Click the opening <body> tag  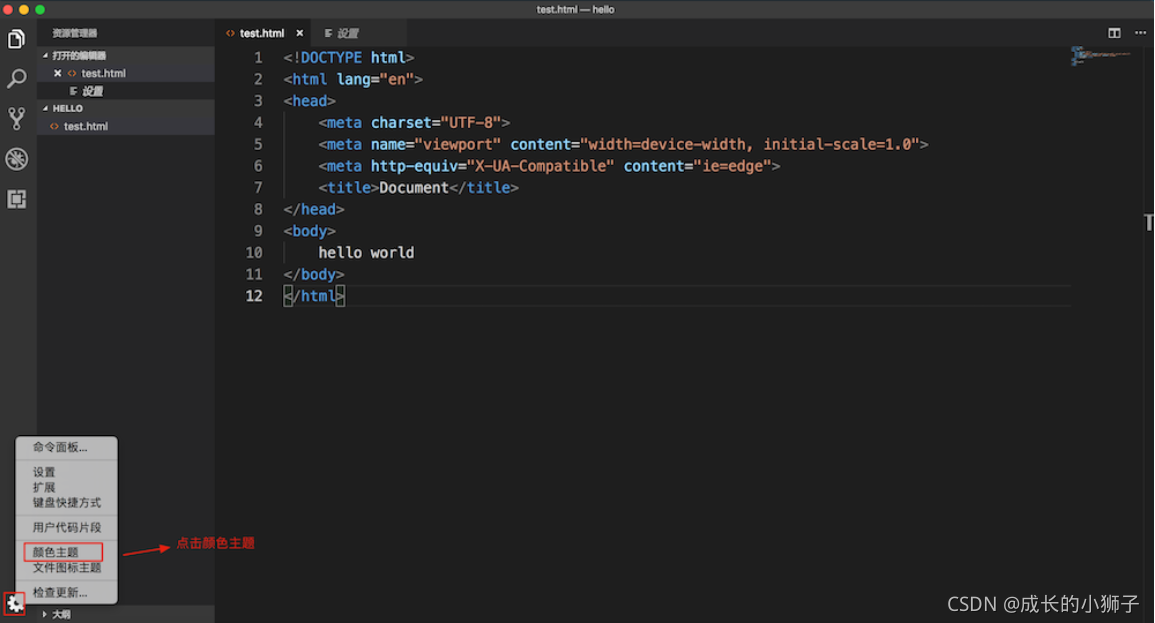309,231
